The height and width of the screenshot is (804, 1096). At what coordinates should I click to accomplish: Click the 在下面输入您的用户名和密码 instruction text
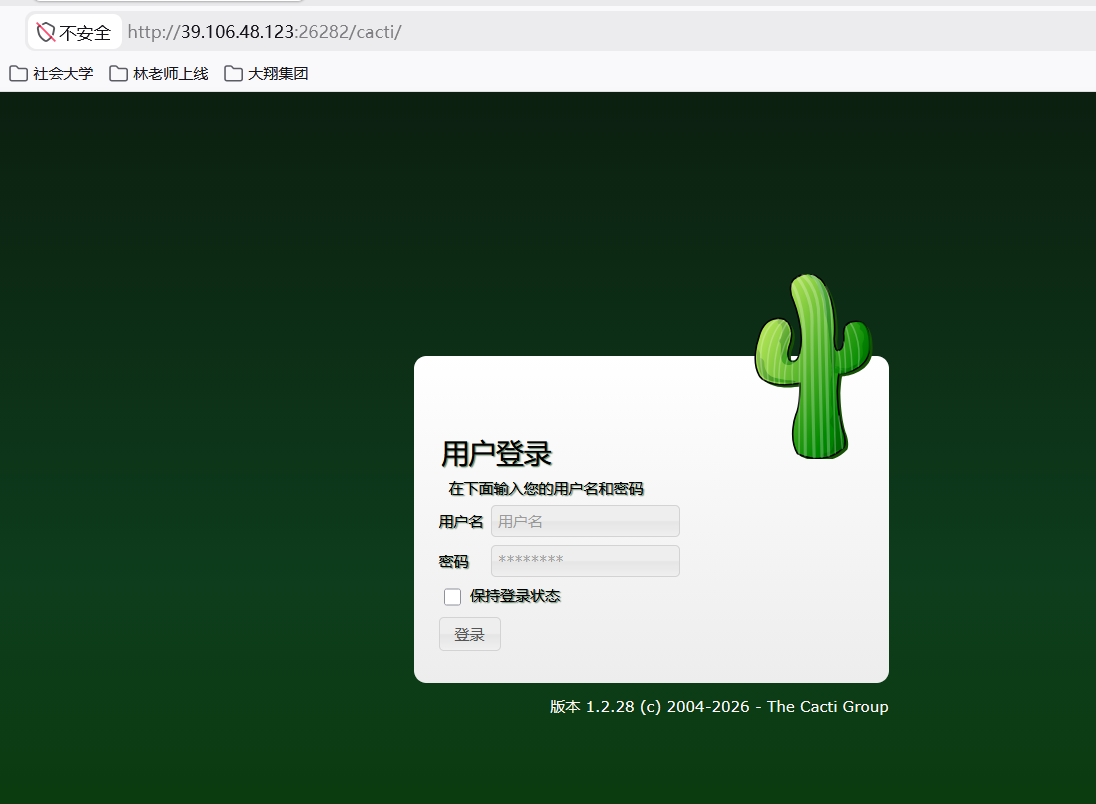pyautogui.click(x=546, y=489)
